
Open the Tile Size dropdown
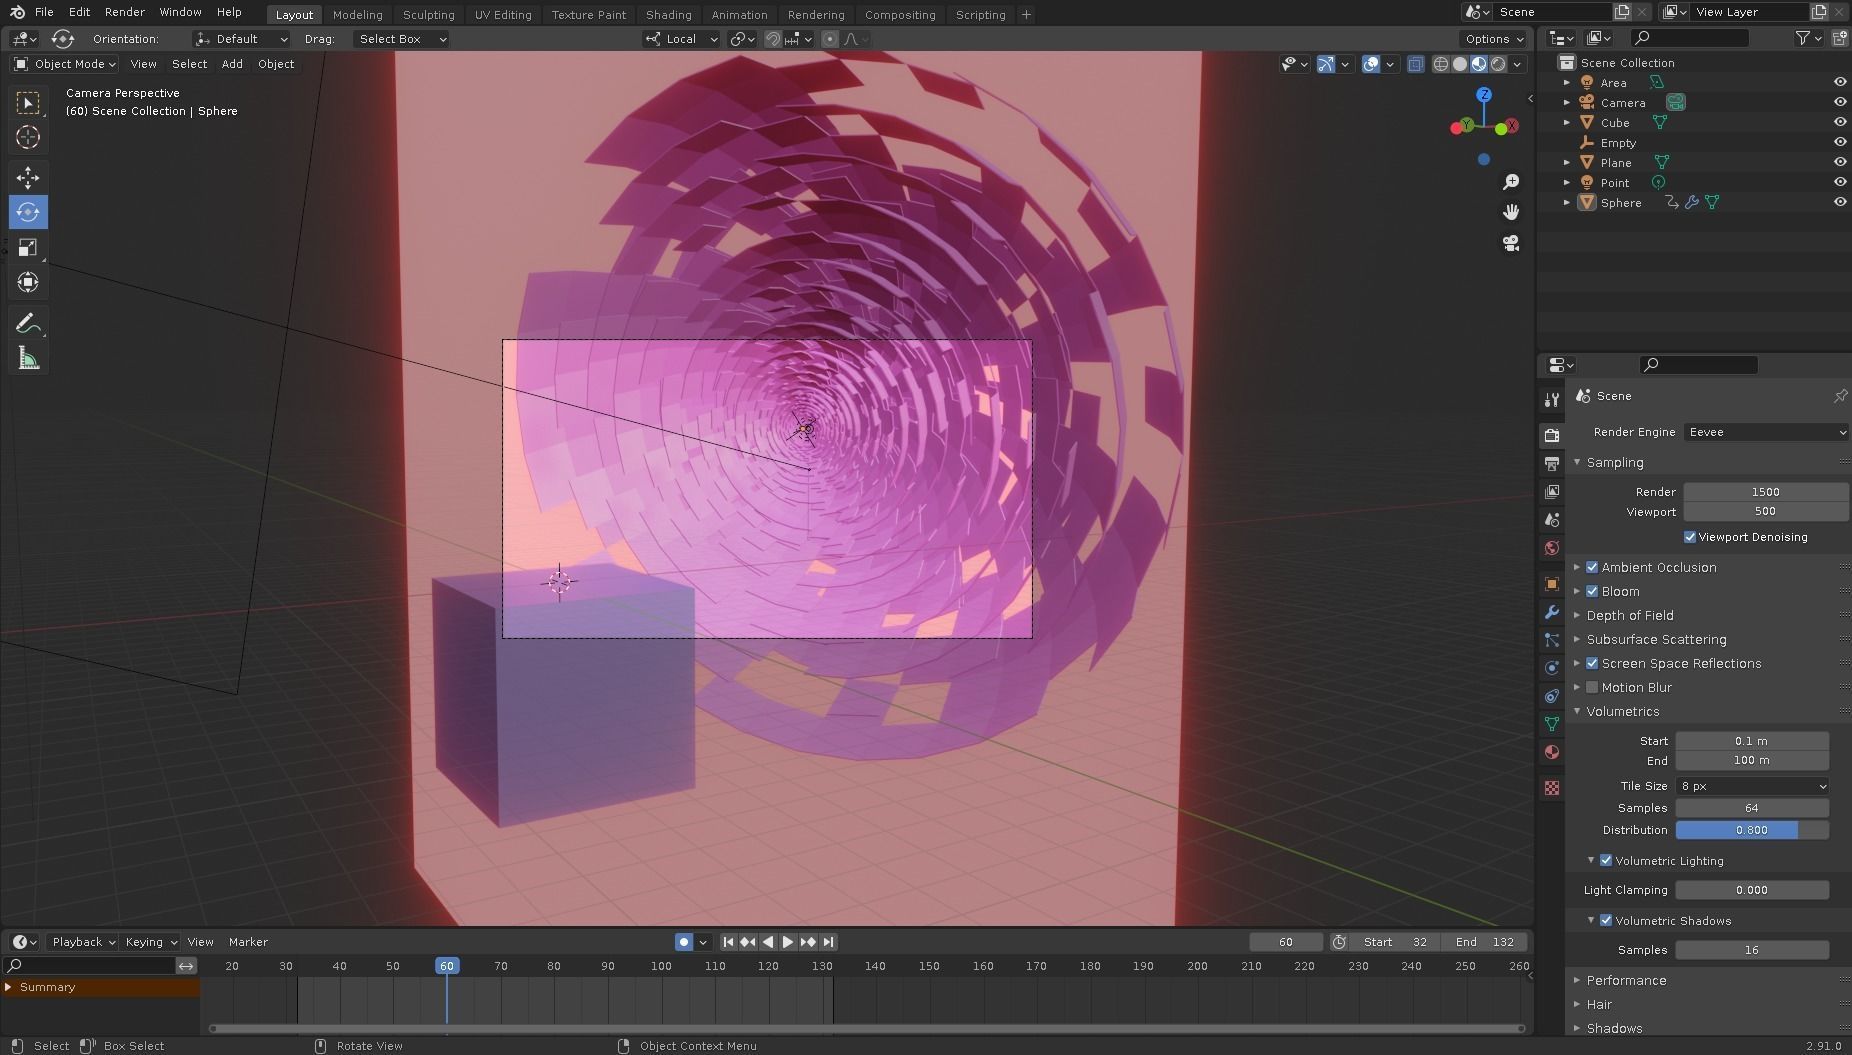point(1752,786)
